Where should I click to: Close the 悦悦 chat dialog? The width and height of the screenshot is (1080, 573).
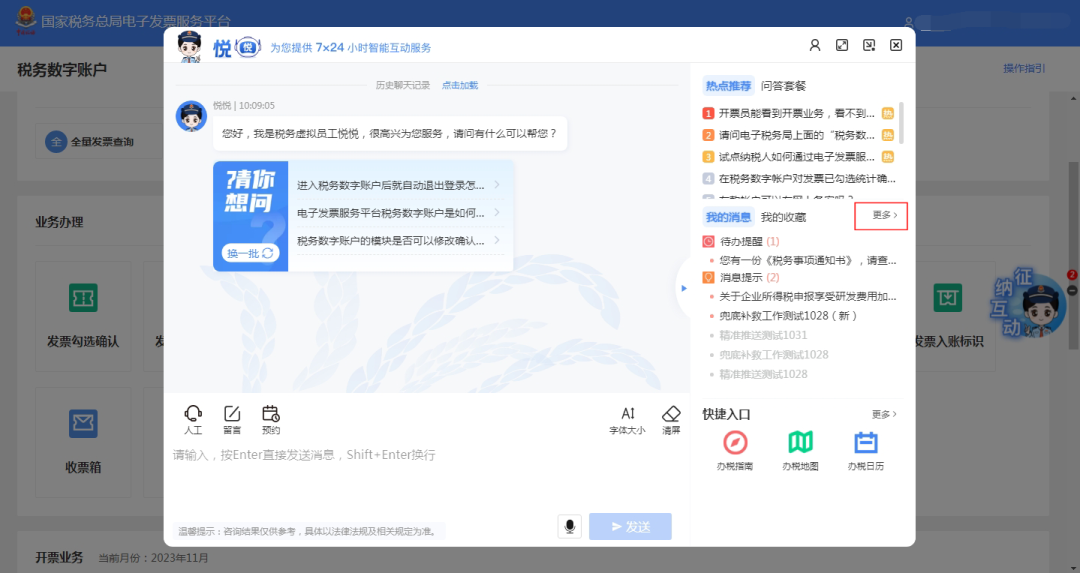coord(896,45)
